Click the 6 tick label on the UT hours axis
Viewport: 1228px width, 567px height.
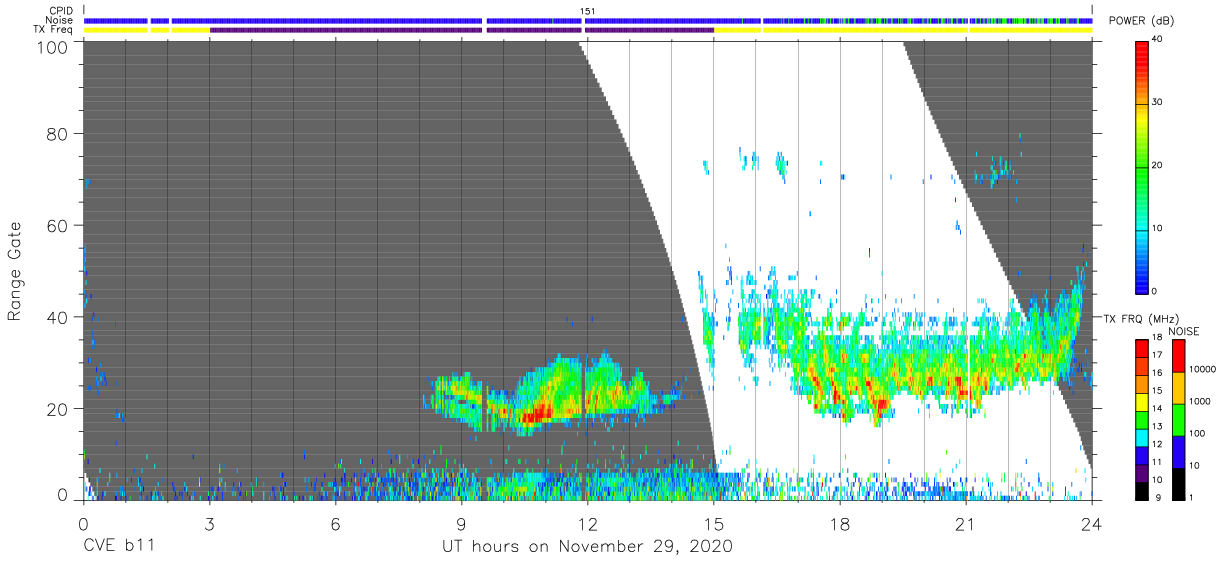(335, 523)
